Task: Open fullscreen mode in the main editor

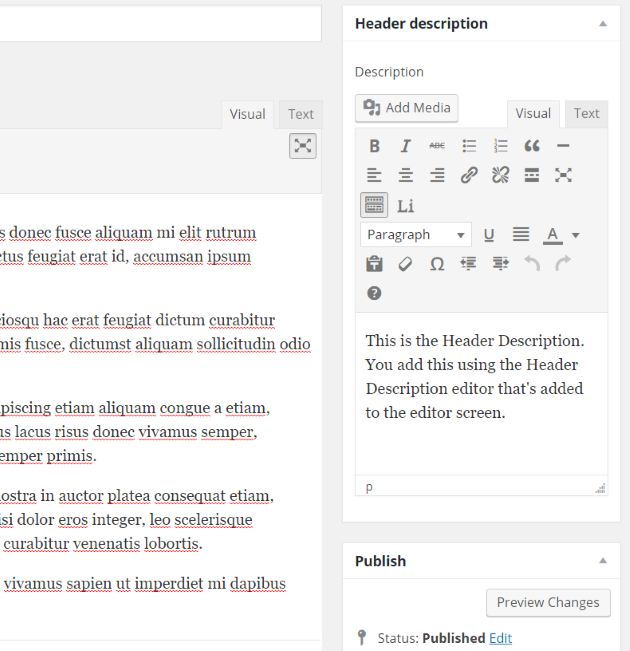Action: [303, 146]
